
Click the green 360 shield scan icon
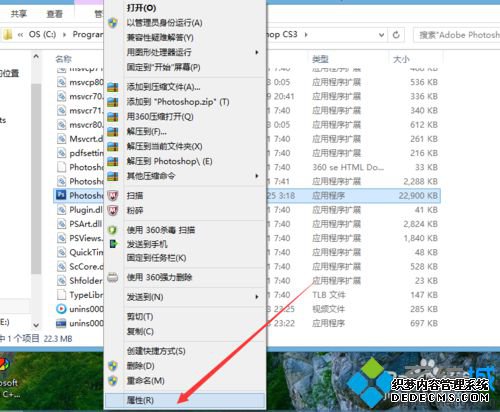(113, 230)
